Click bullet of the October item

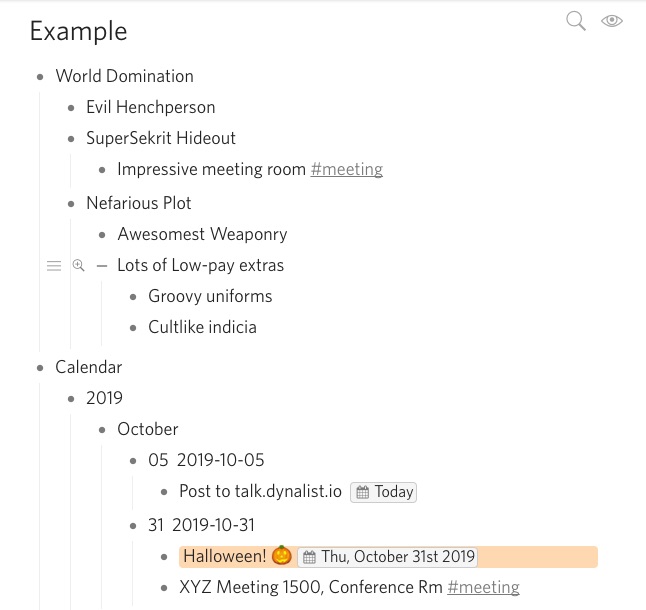[102, 430]
